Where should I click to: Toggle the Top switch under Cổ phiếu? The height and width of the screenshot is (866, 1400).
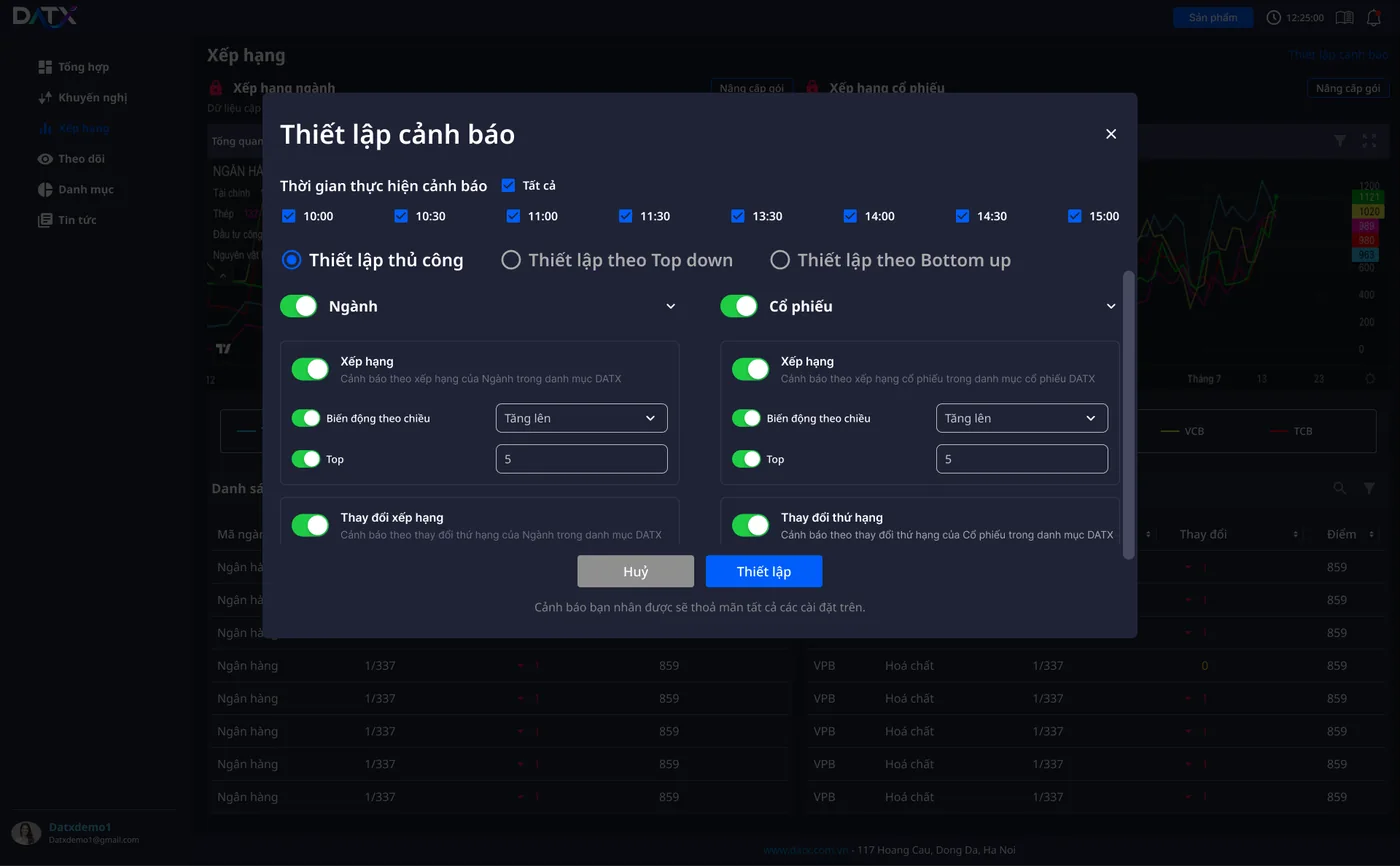coord(746,459)
